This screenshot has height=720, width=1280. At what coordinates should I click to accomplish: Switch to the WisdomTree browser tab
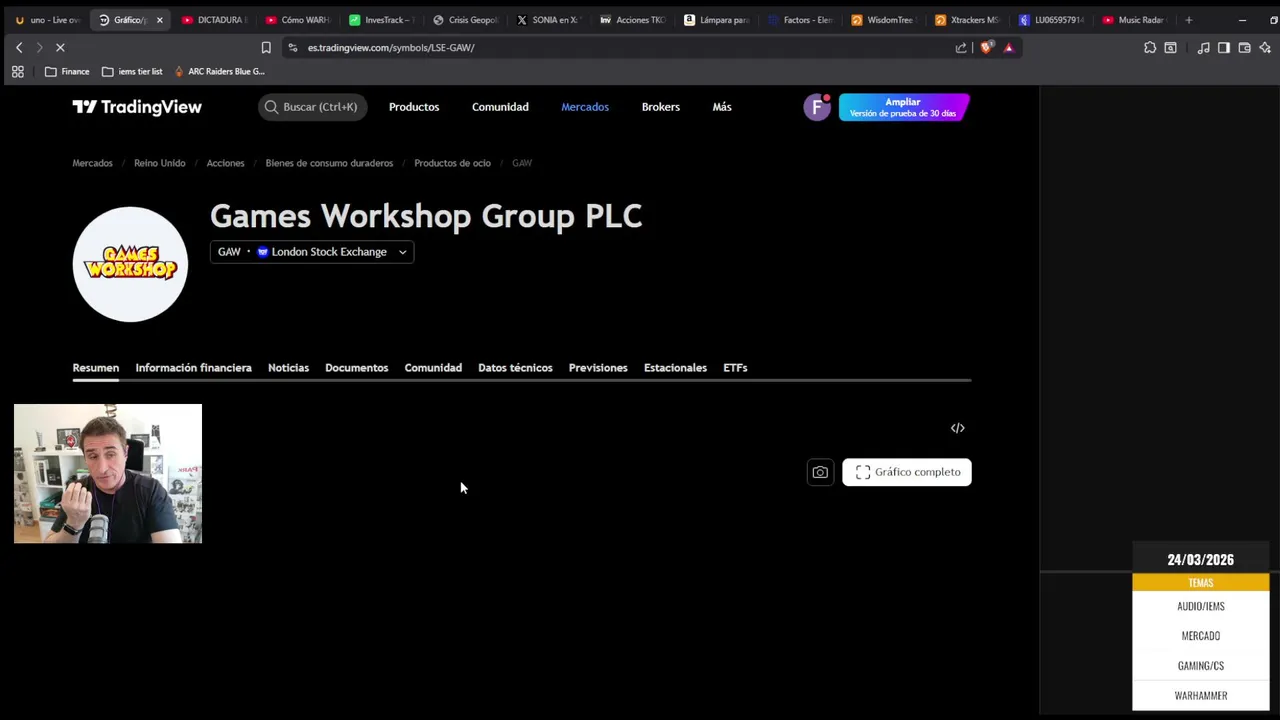[x=884, y=20]
